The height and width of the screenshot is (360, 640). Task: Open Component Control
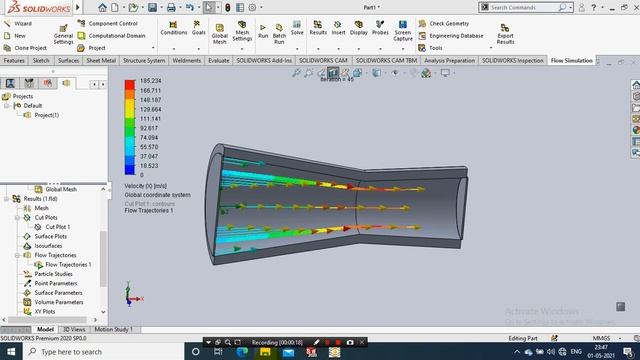[108, 24]
